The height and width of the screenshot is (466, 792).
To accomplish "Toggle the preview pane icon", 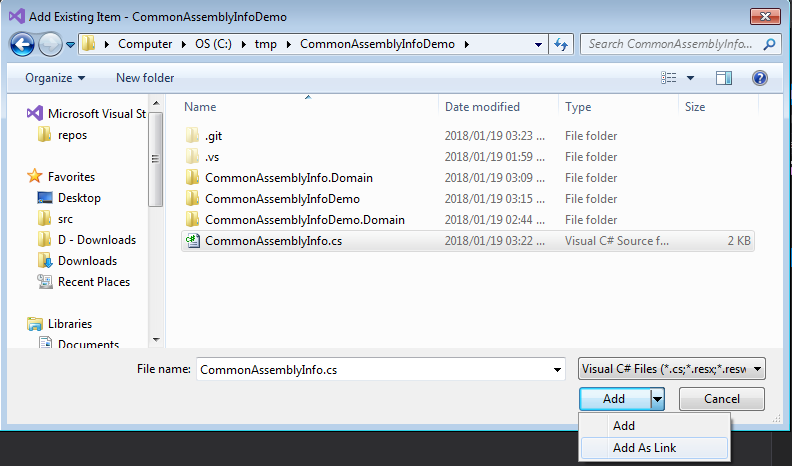I will [724, 78].
